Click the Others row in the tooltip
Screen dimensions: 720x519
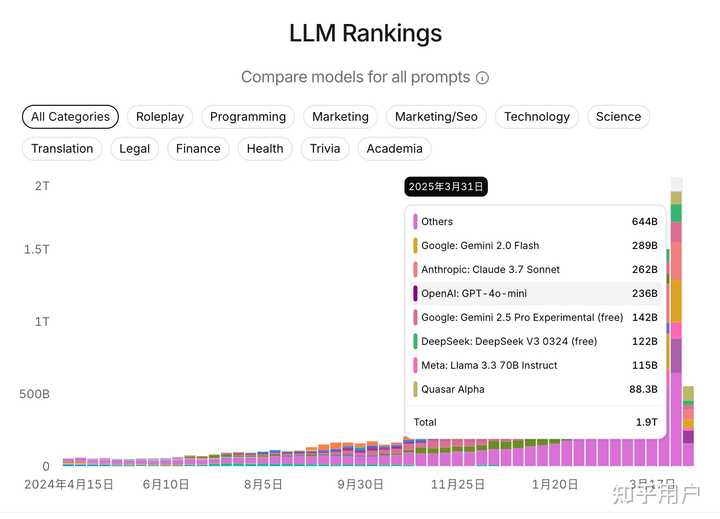(535, 221)
